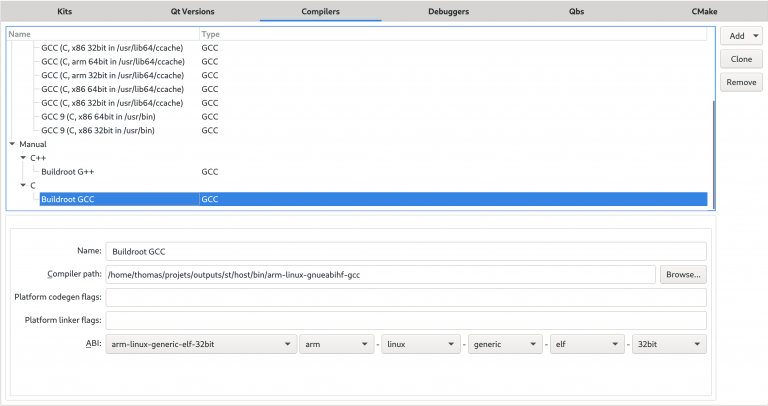Switch to the CMake tab
The image size is (768, 406).
704,11
